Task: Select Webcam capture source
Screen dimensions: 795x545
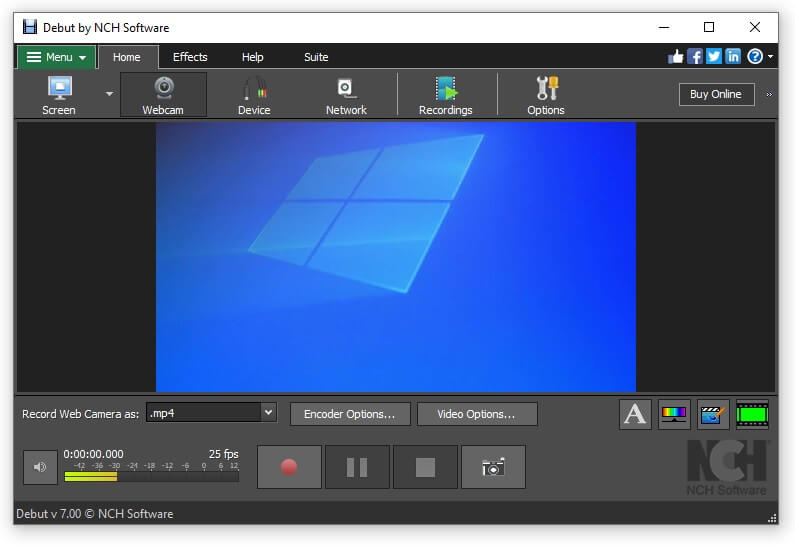Action: coord(163,95)
